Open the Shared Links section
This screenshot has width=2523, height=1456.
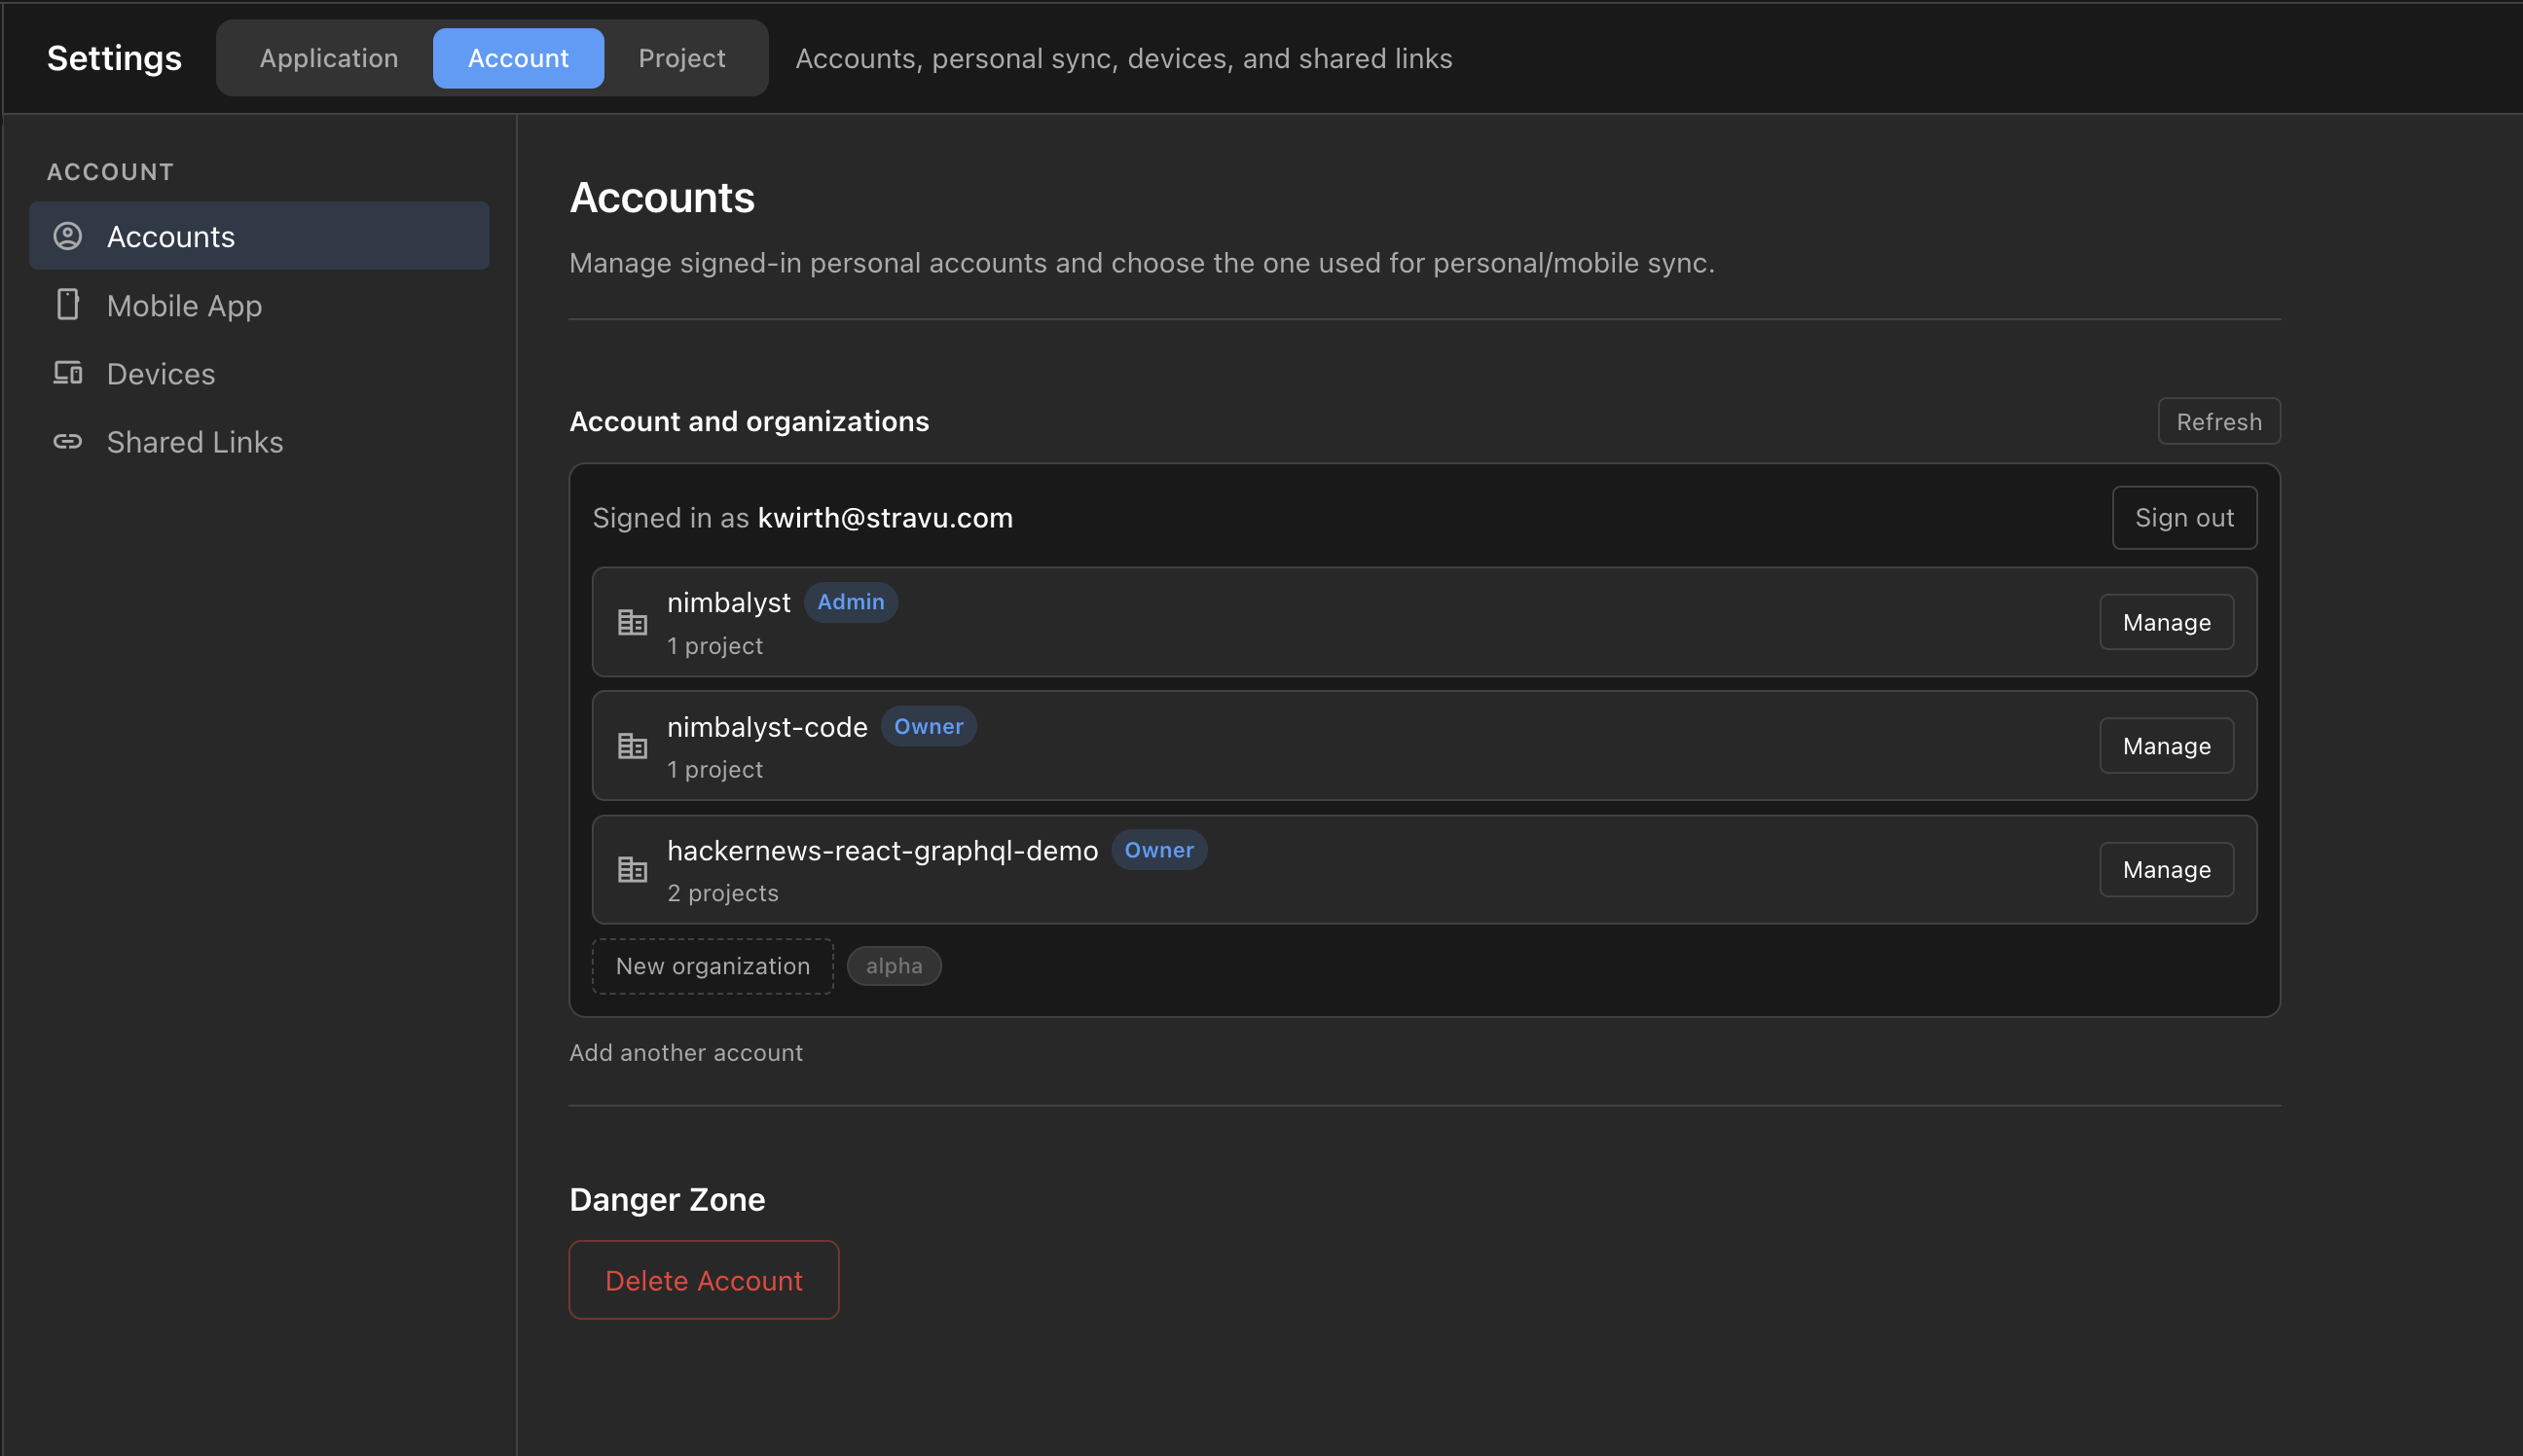[259, 441]
